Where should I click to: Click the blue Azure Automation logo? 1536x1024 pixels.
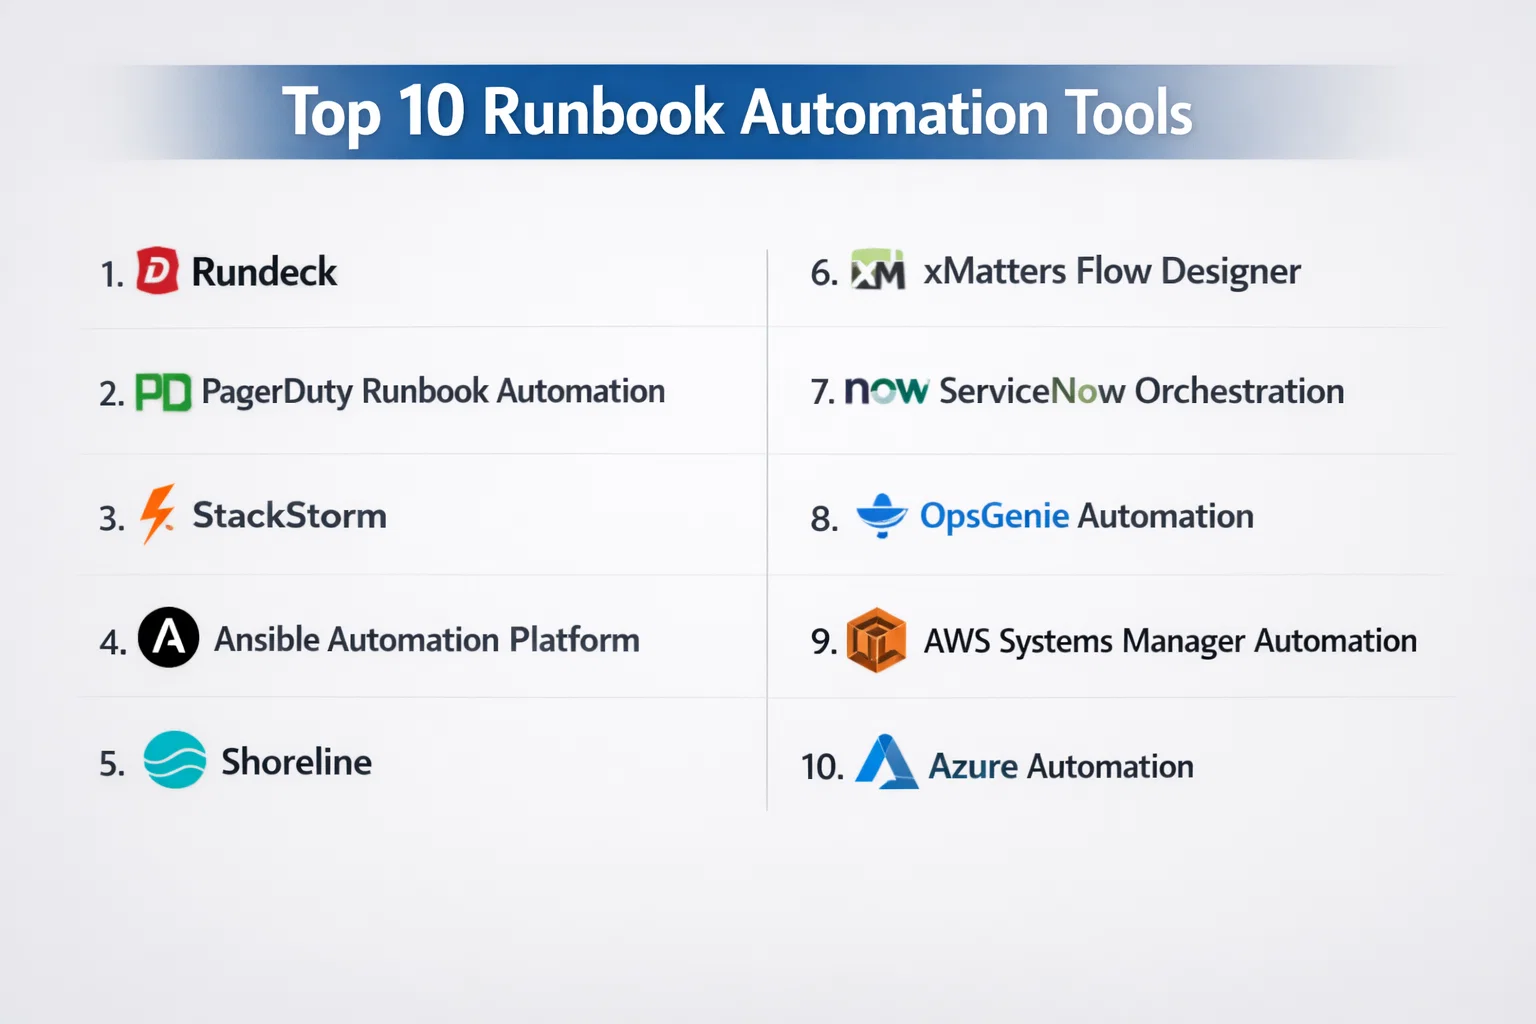click(886, 763)
